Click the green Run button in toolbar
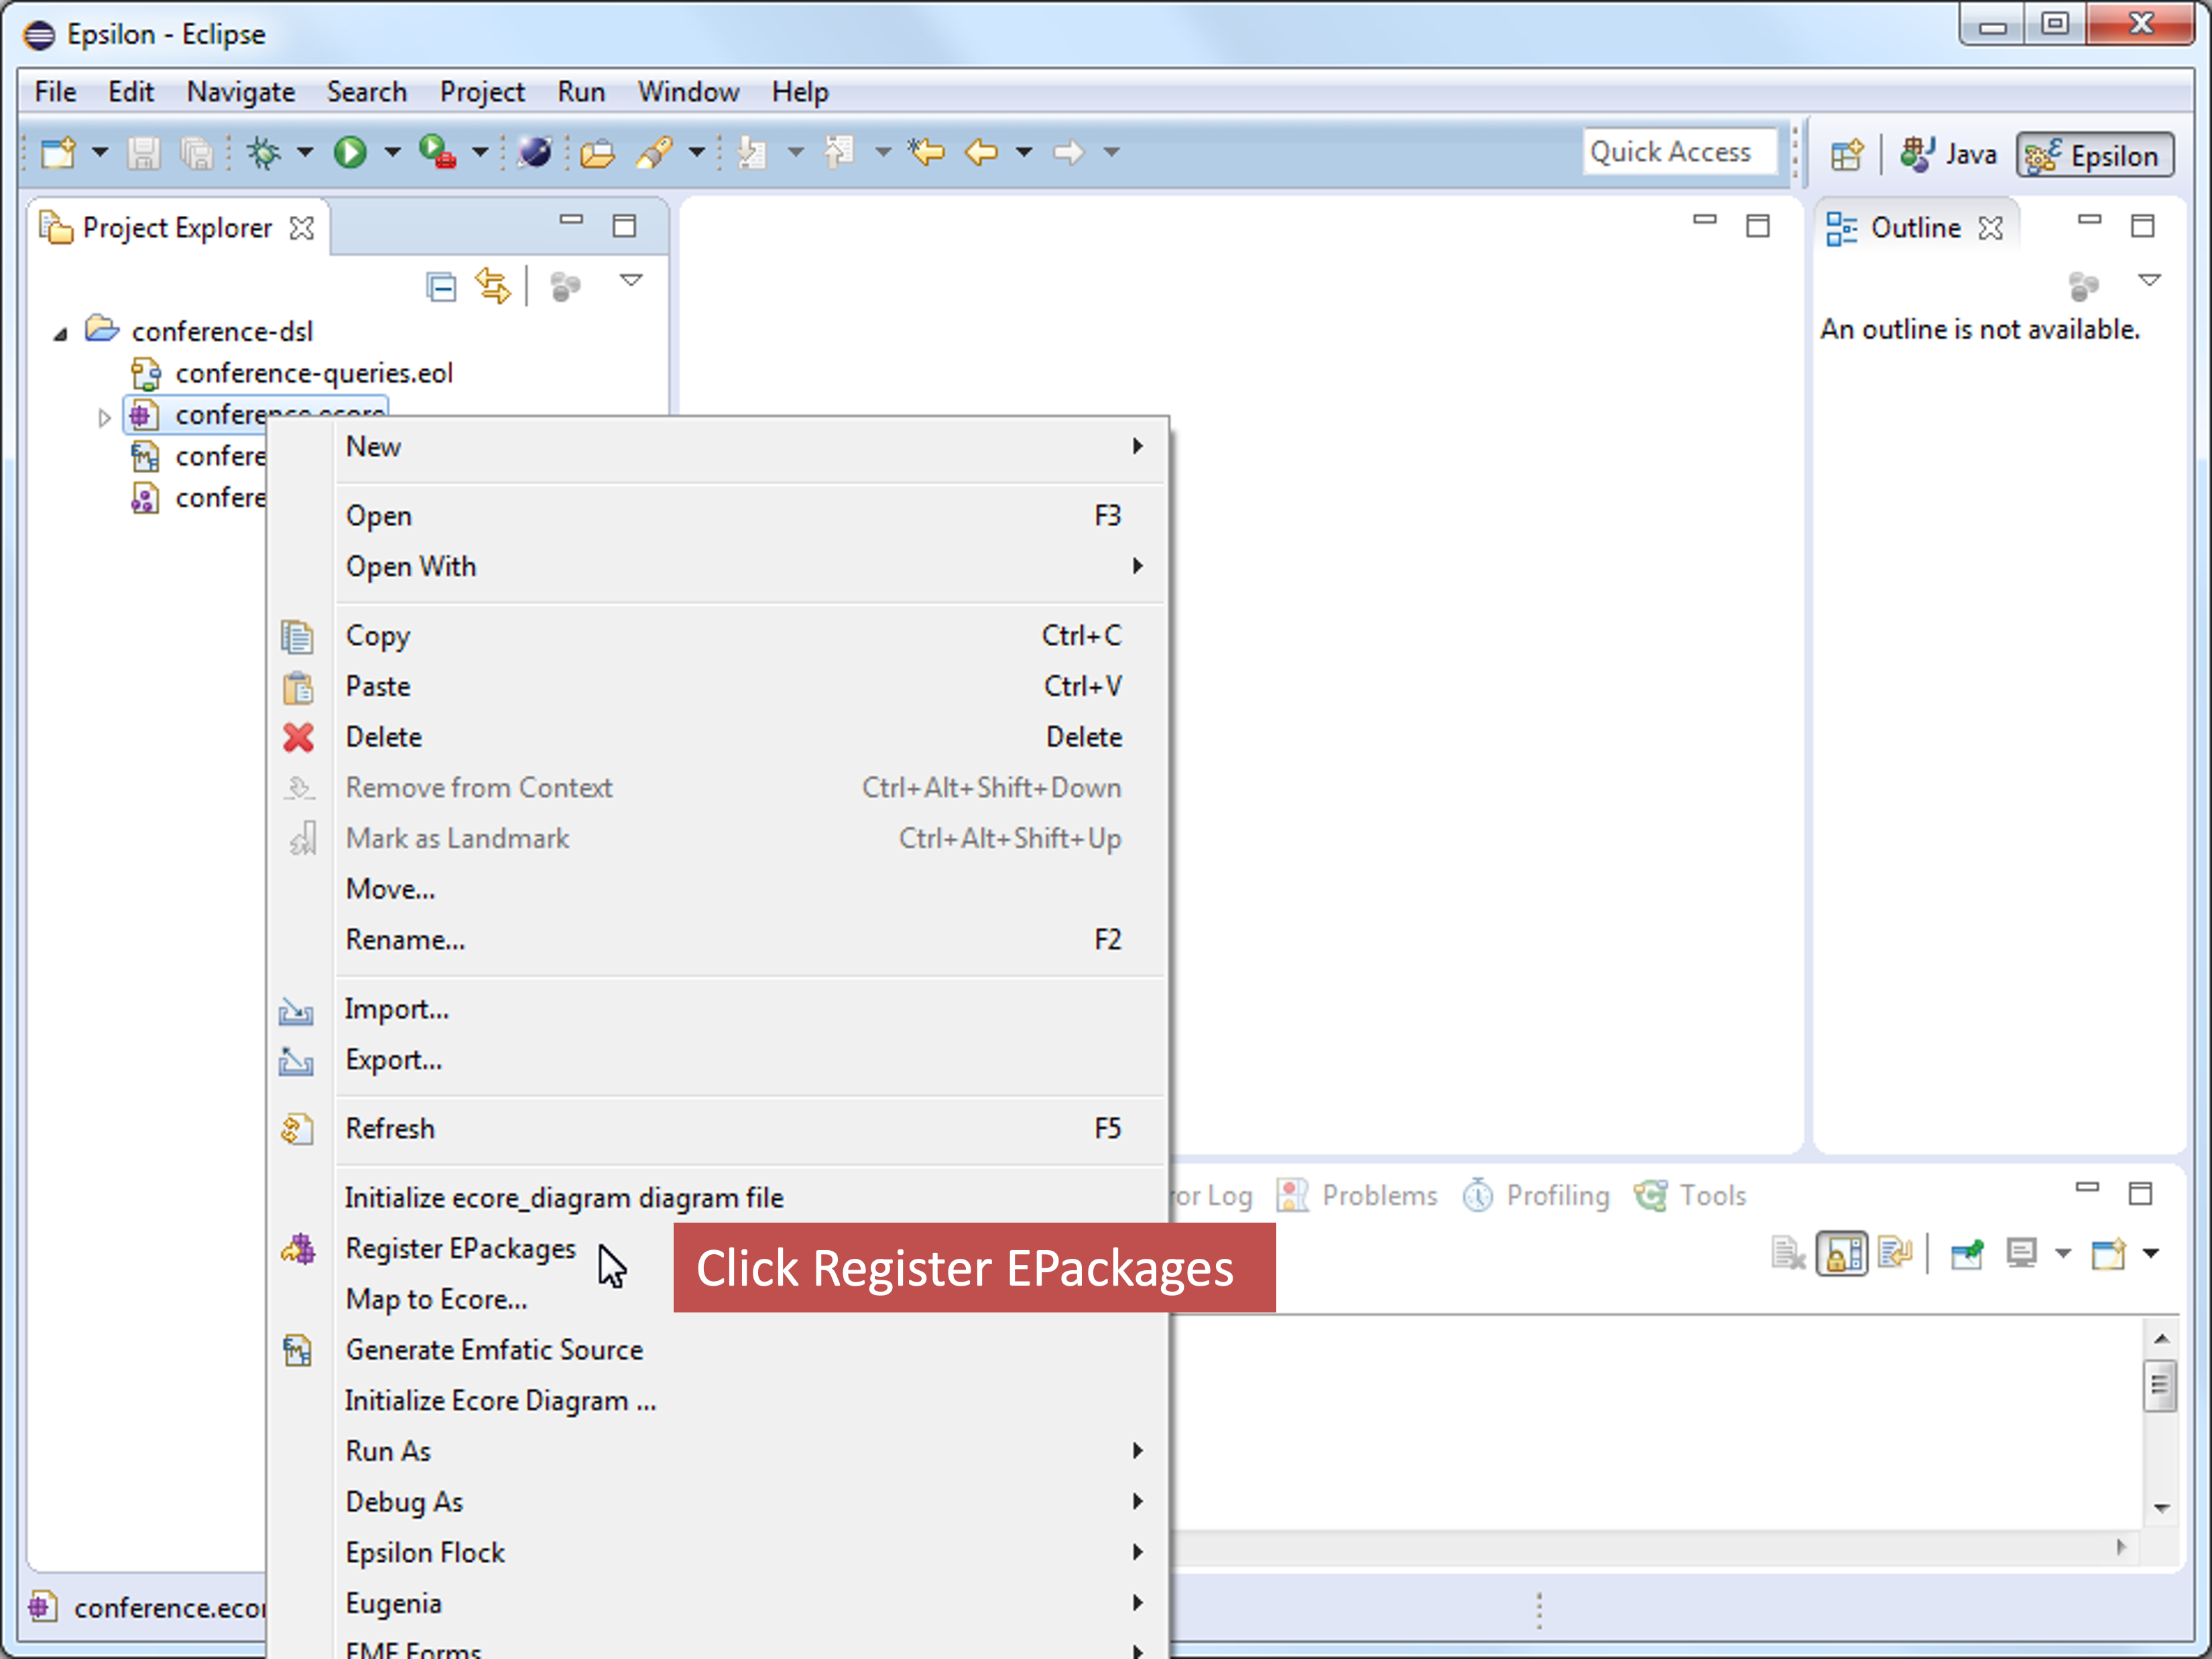 coord(350,152)
